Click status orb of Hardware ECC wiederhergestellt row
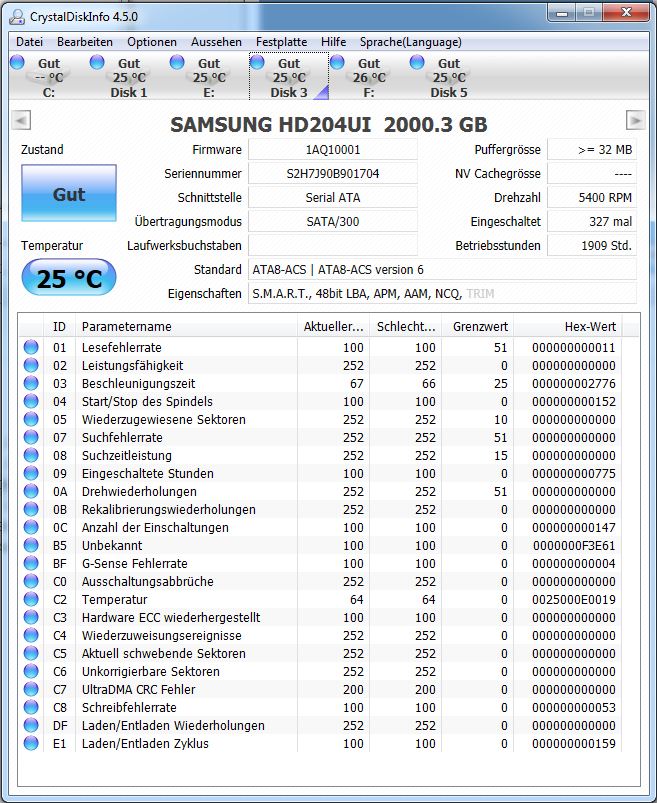Image resolution: width=657 pixels, height=803 pixels. click(x=31, y=617)
